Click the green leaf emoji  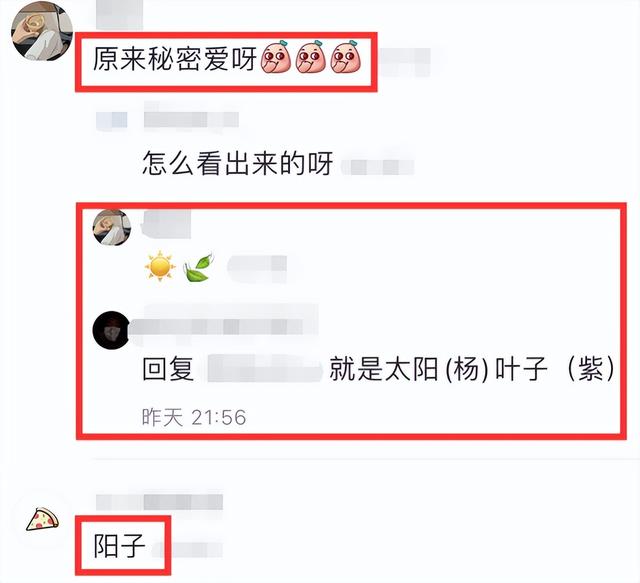198,268
